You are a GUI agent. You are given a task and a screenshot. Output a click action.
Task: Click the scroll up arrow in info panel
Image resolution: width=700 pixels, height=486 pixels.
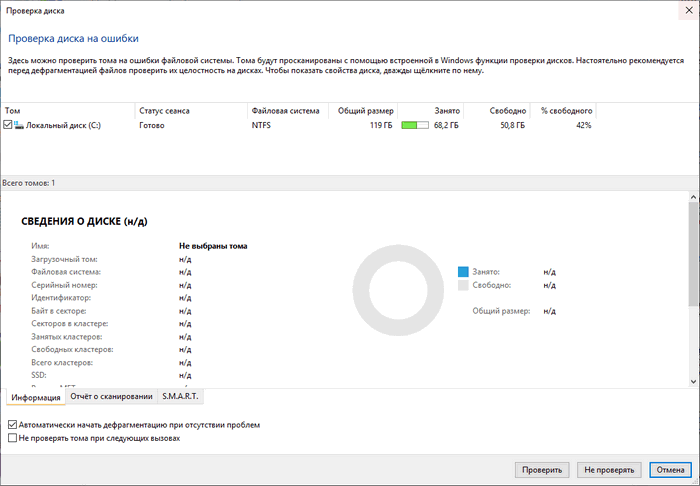click(x=694, y=198)
